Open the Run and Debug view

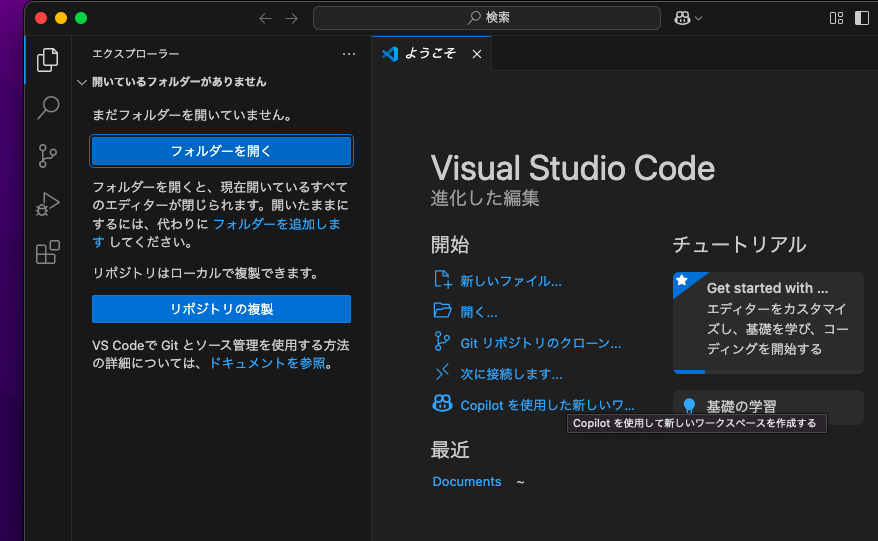(48, 204)
